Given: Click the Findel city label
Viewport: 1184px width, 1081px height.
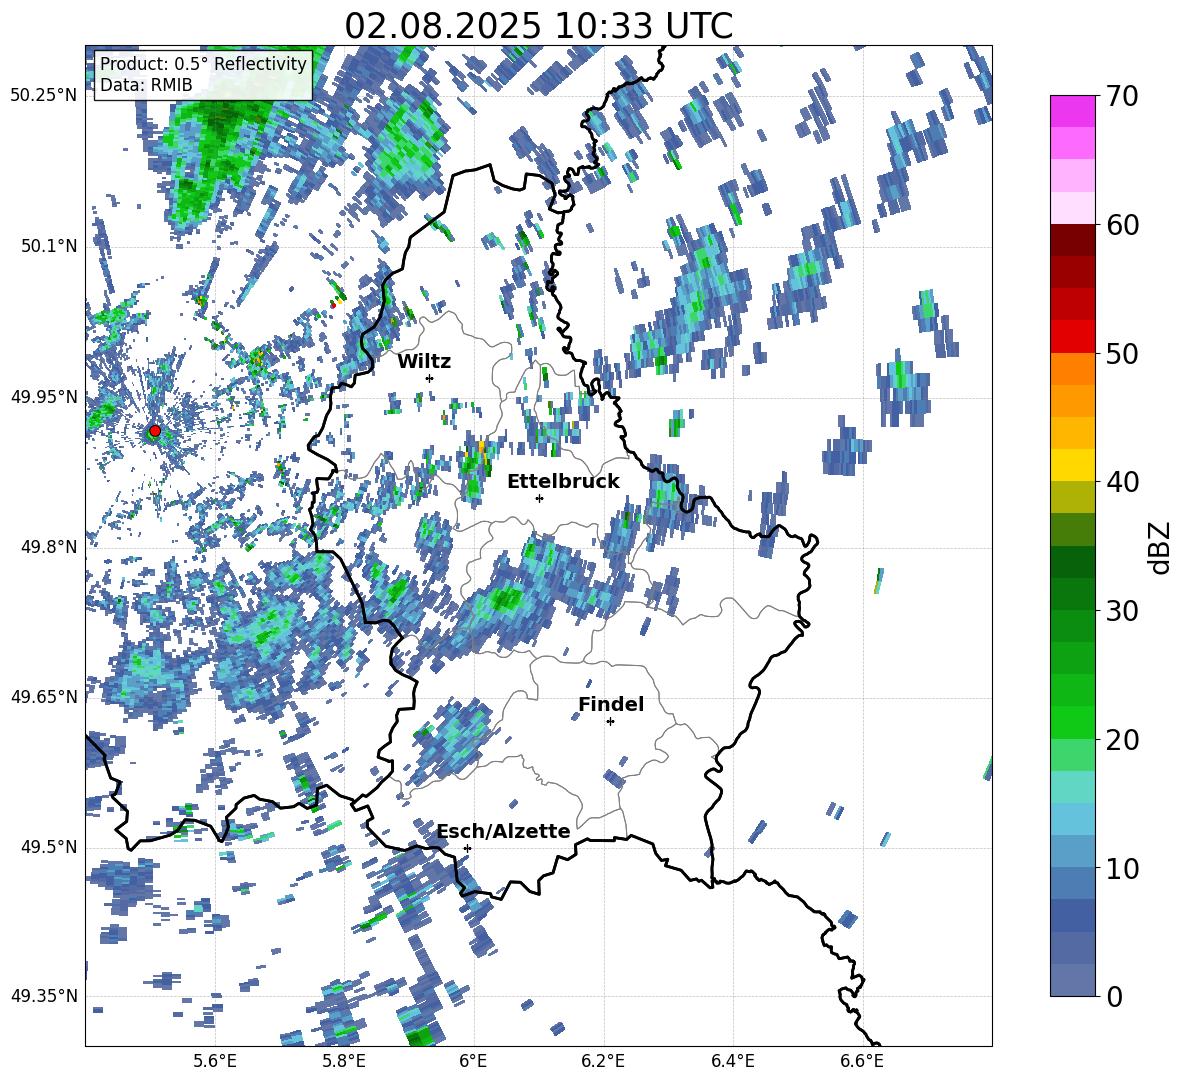Looking at the screenshot, I should point(611,704).
